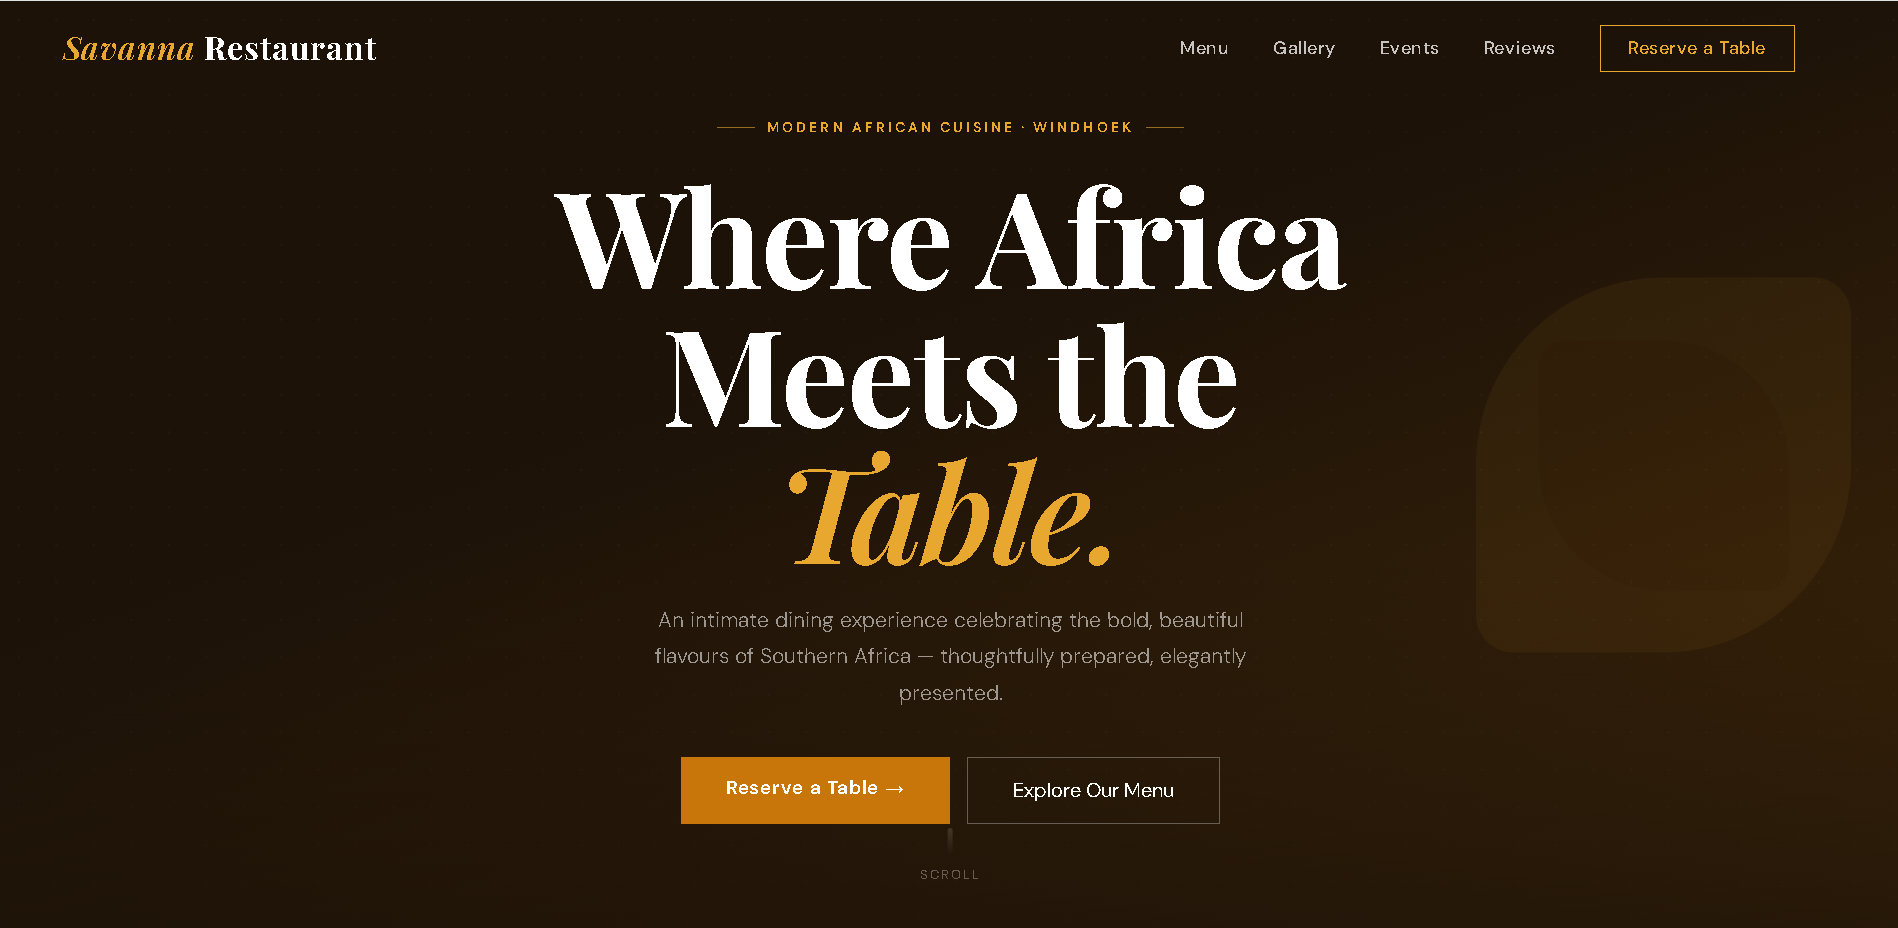Click the SCROLL indicator at the bottom
The width and height of the screenshot is (1898, 928).
click(x=950, y=874)
